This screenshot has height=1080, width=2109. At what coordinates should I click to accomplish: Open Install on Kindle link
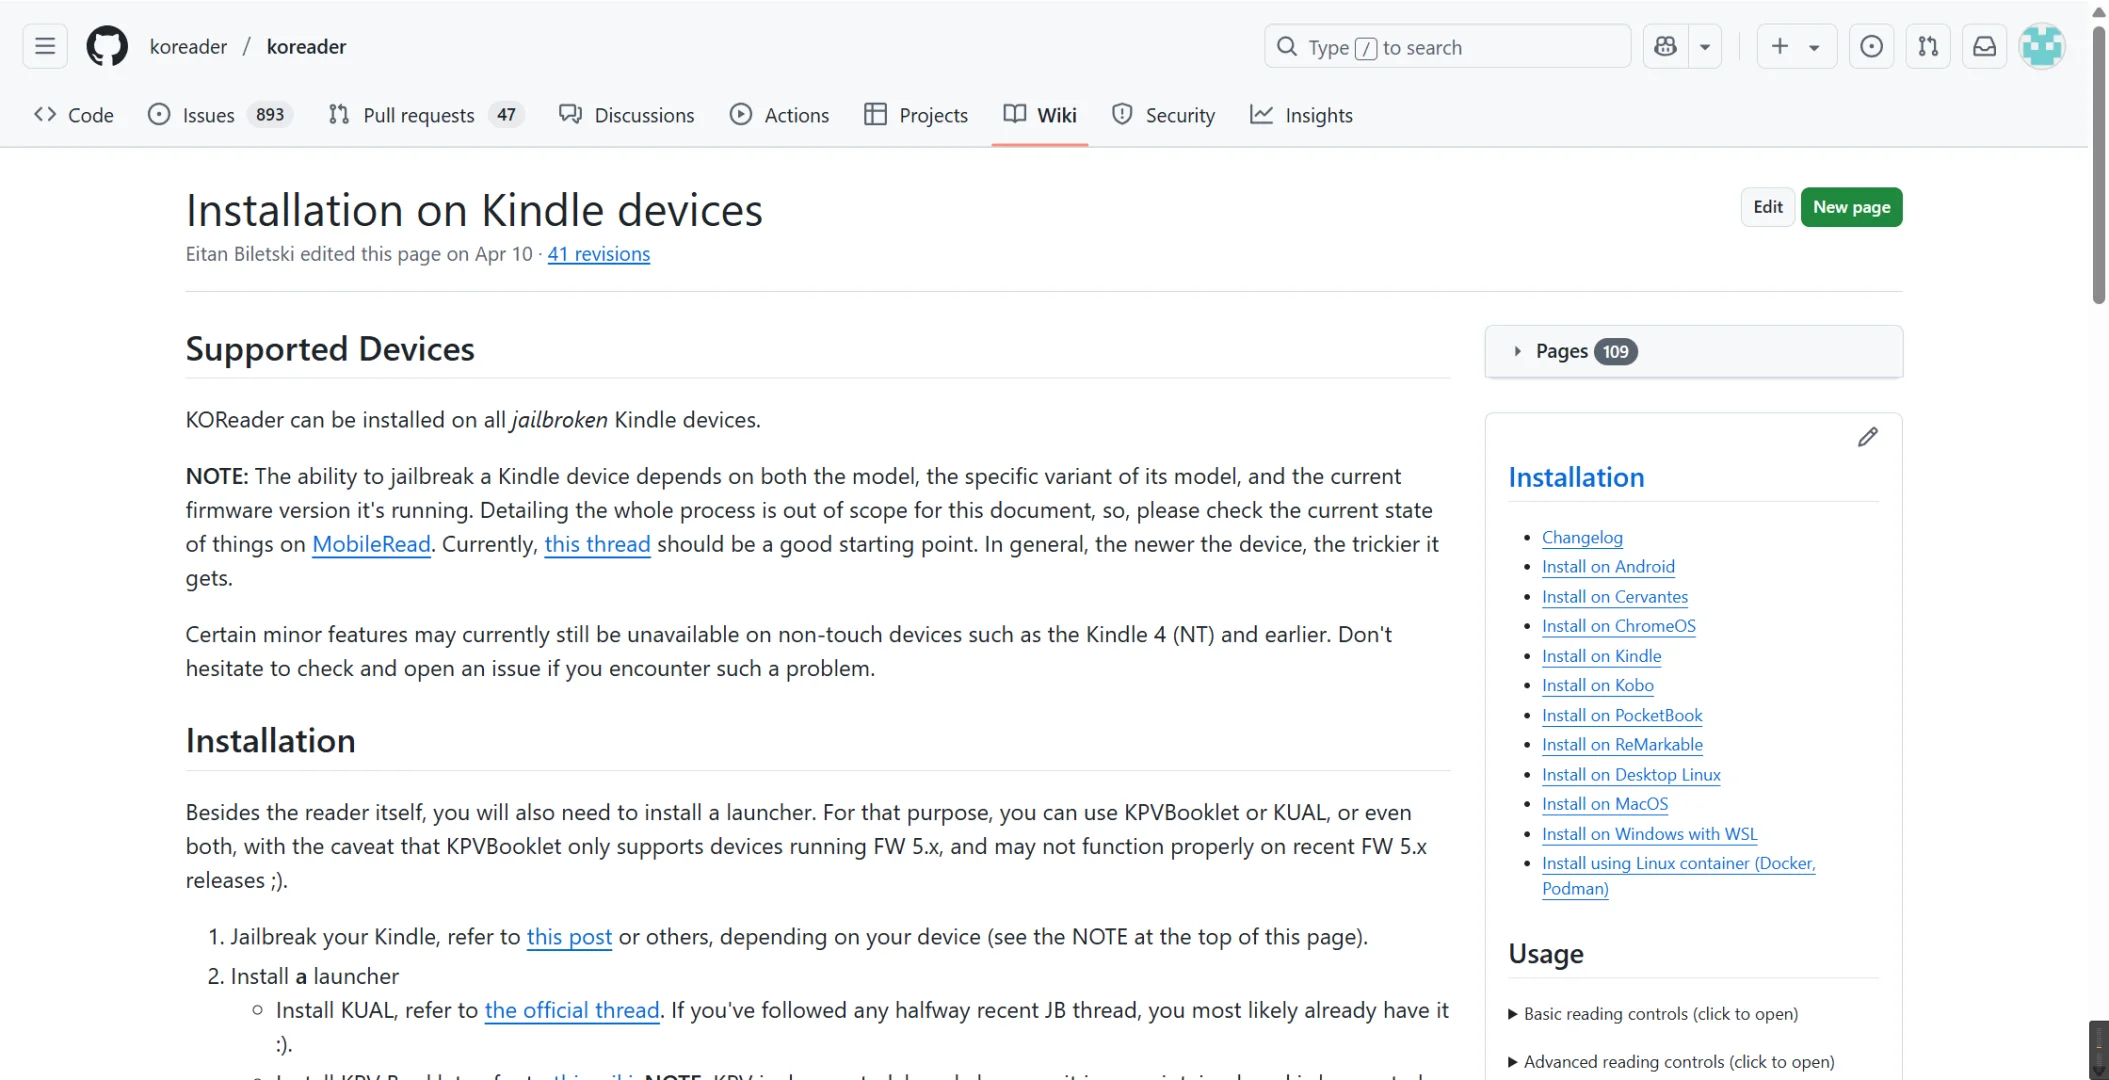[1601, 655]
